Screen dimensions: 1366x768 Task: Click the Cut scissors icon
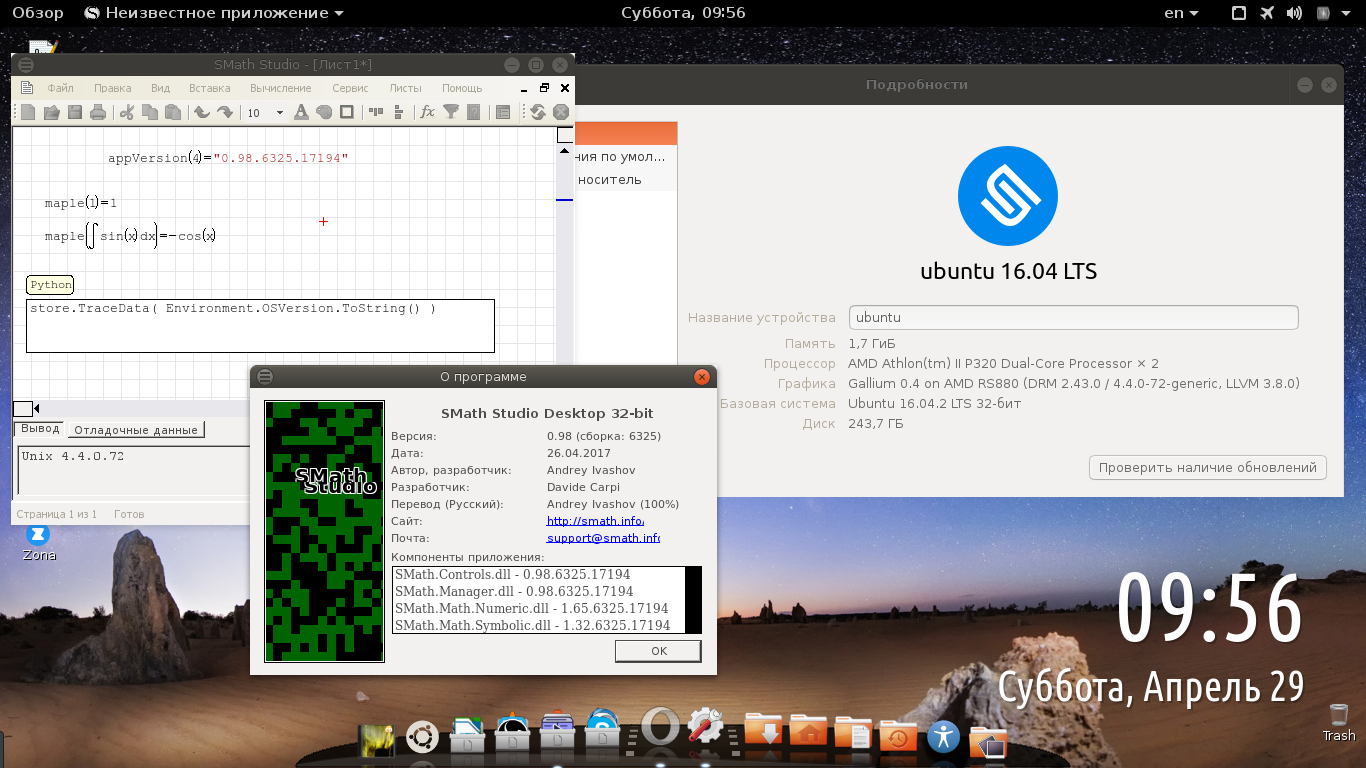pyautogui.click(x=127, y=113)
